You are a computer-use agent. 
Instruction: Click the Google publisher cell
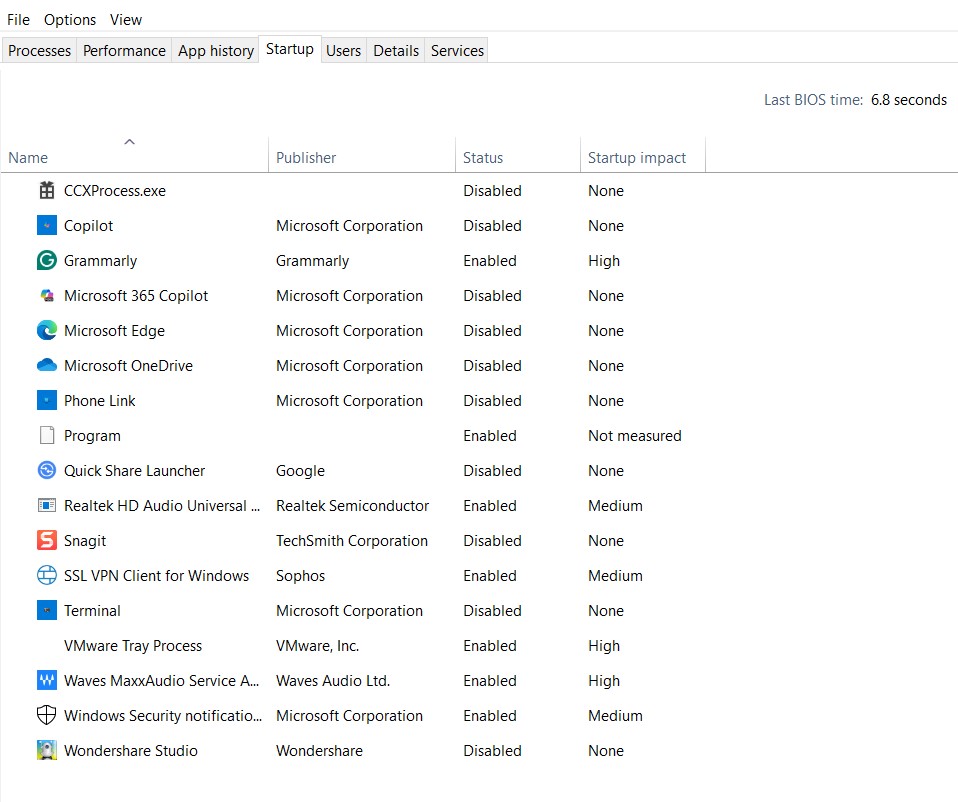coord(300,471)
